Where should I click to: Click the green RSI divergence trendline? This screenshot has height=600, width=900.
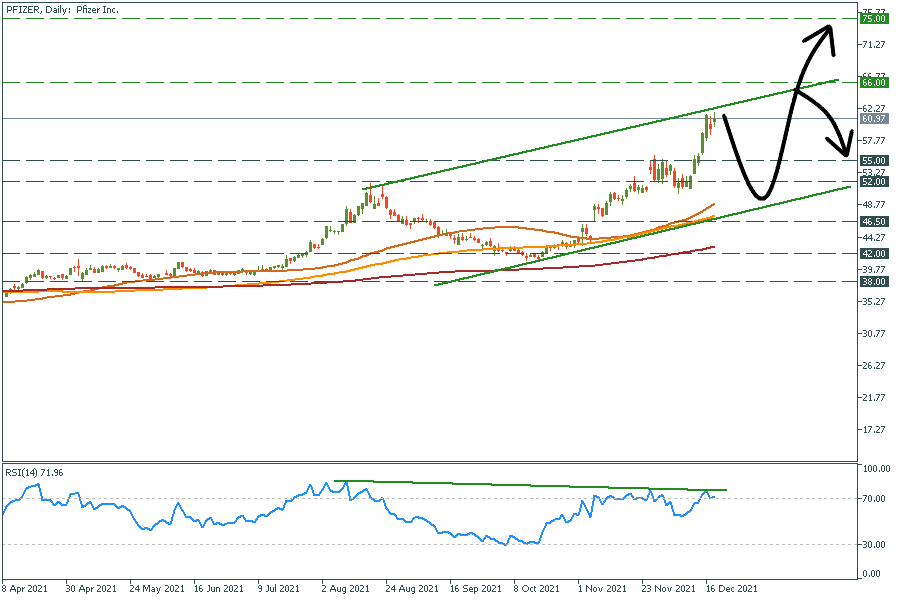[530, 485]
